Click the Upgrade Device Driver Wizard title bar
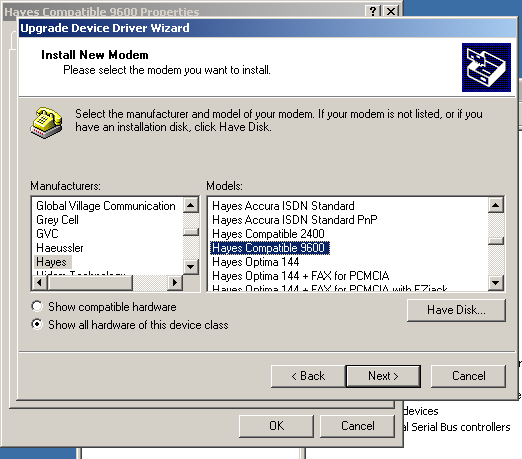The height and width of the screenshot is (459, 522). [267, 28]
